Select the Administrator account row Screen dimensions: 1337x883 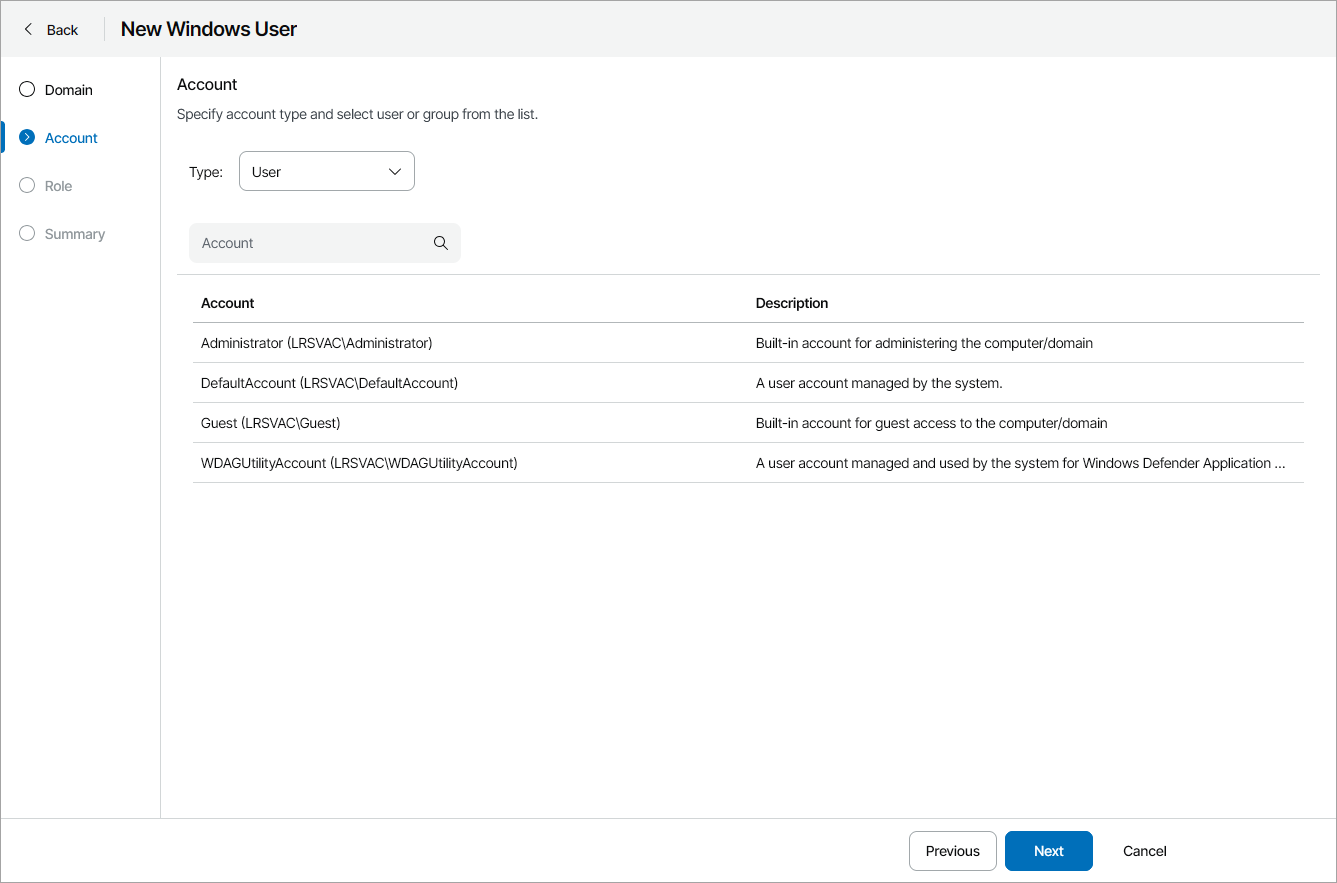click(317, 343)
